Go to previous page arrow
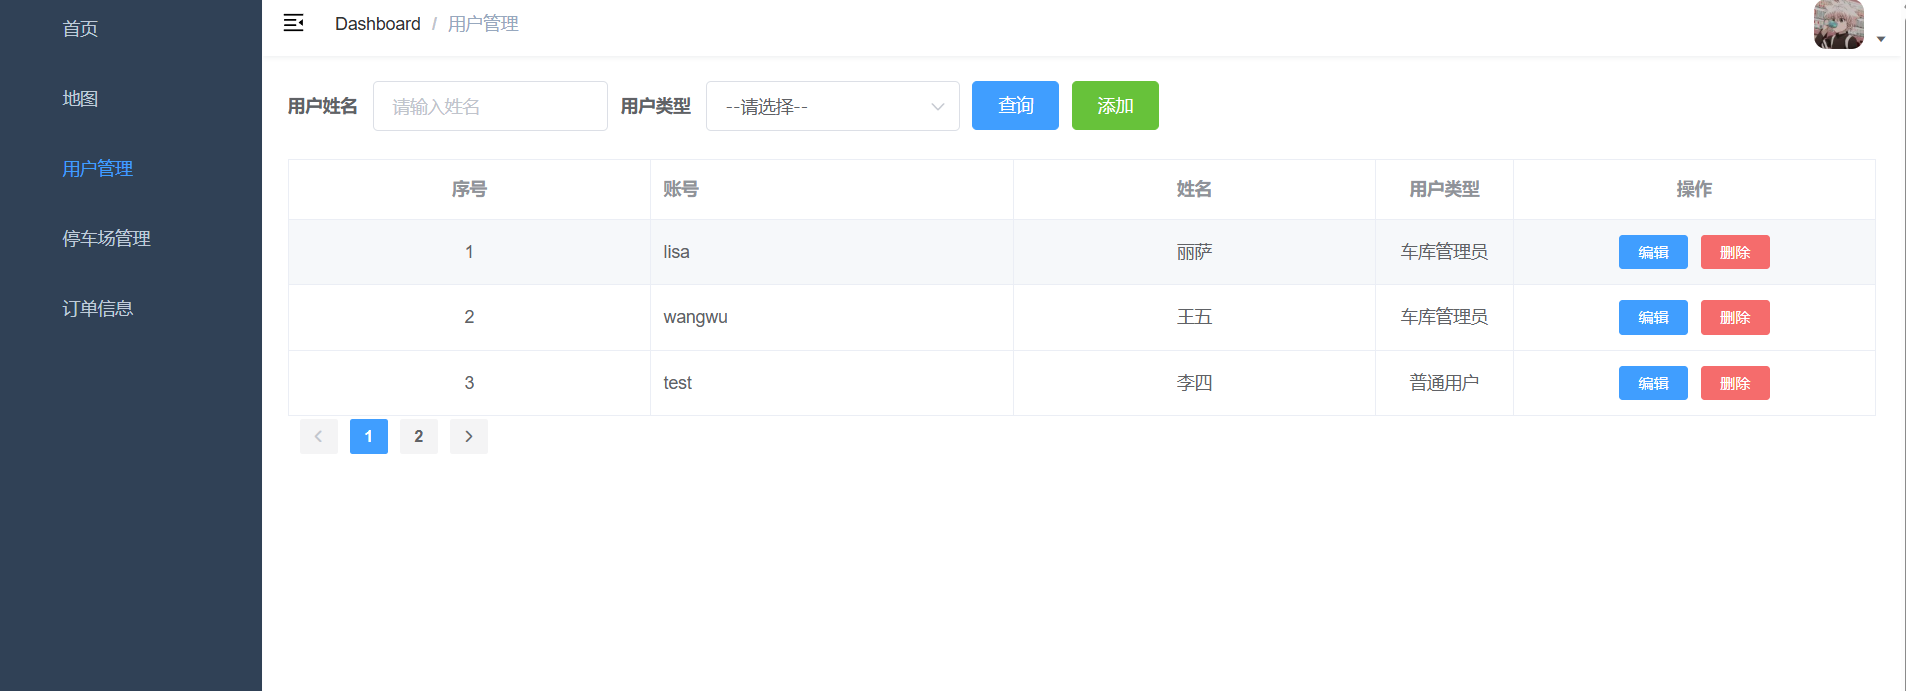The width and height of the screenshot is (1906, 691). point(319,436)
